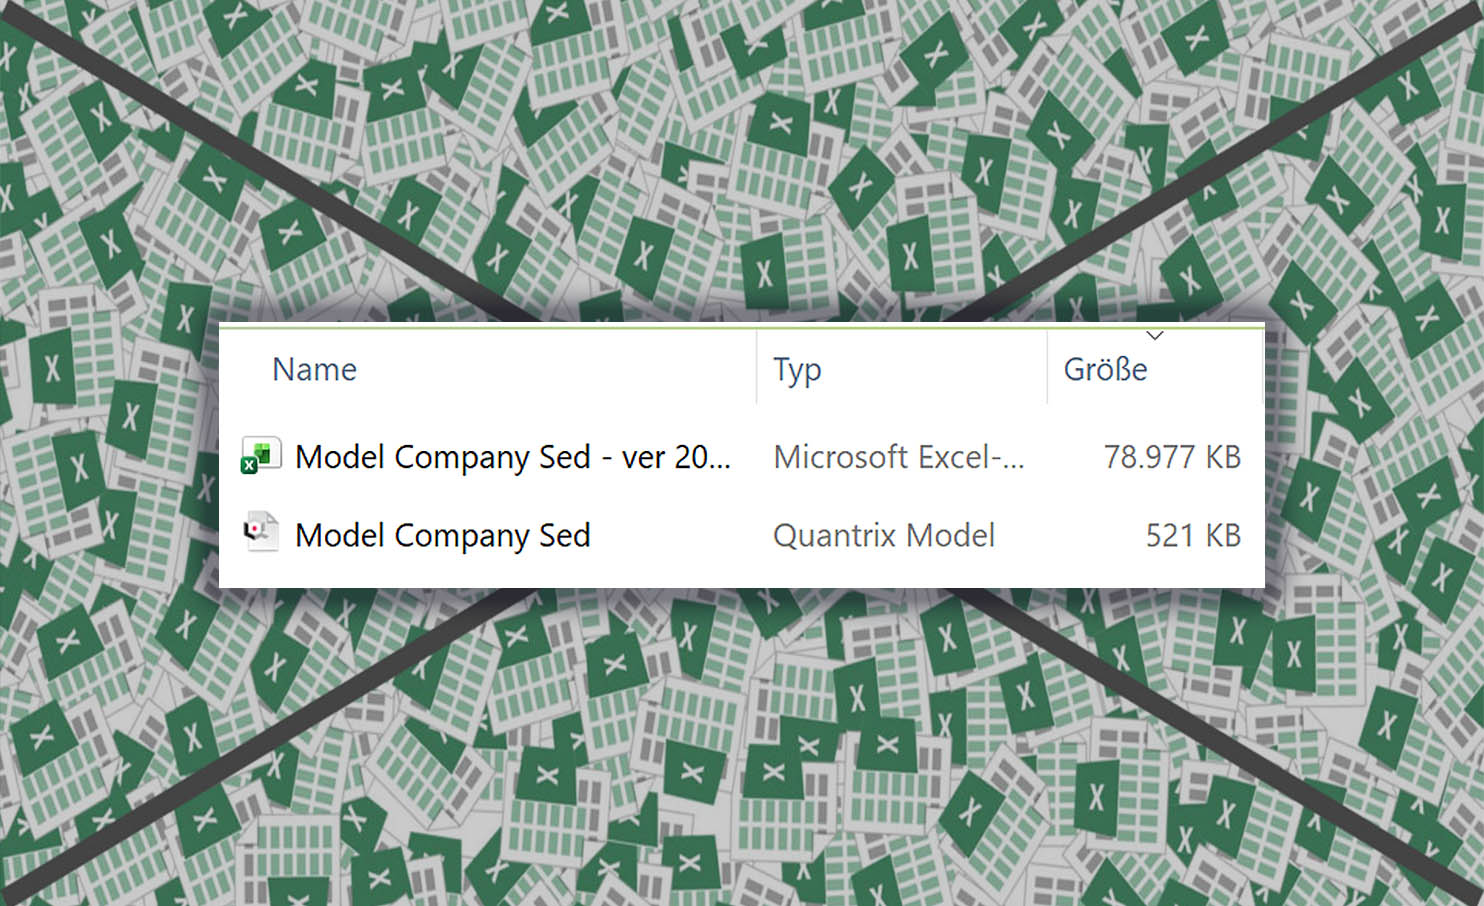The image size is (1484, 906).
Task: Click the 'Quantrix Model' type label
Action: coord(884,535)
